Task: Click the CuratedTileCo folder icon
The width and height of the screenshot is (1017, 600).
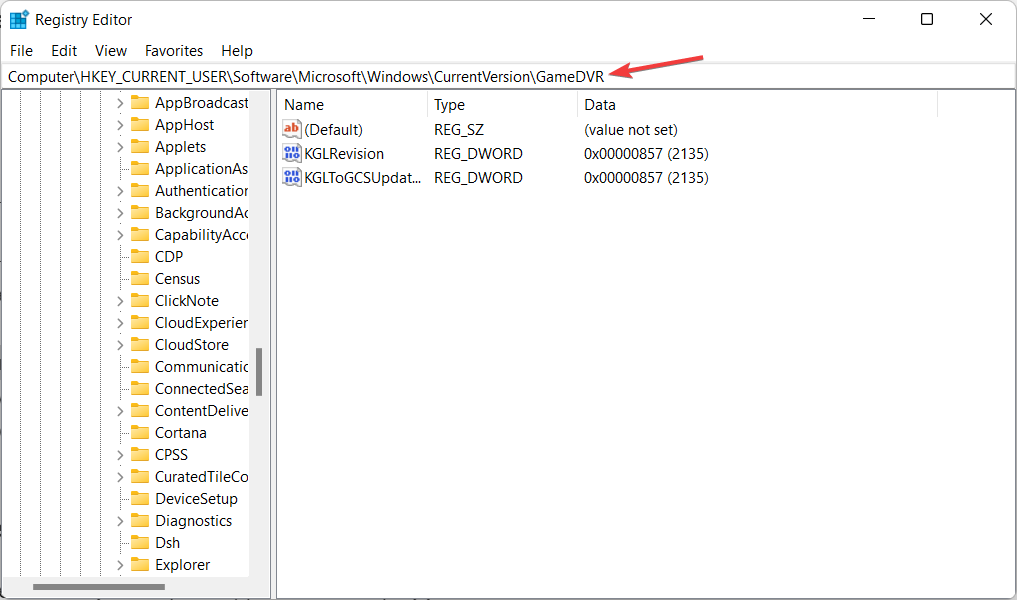Action: [139, 477]
